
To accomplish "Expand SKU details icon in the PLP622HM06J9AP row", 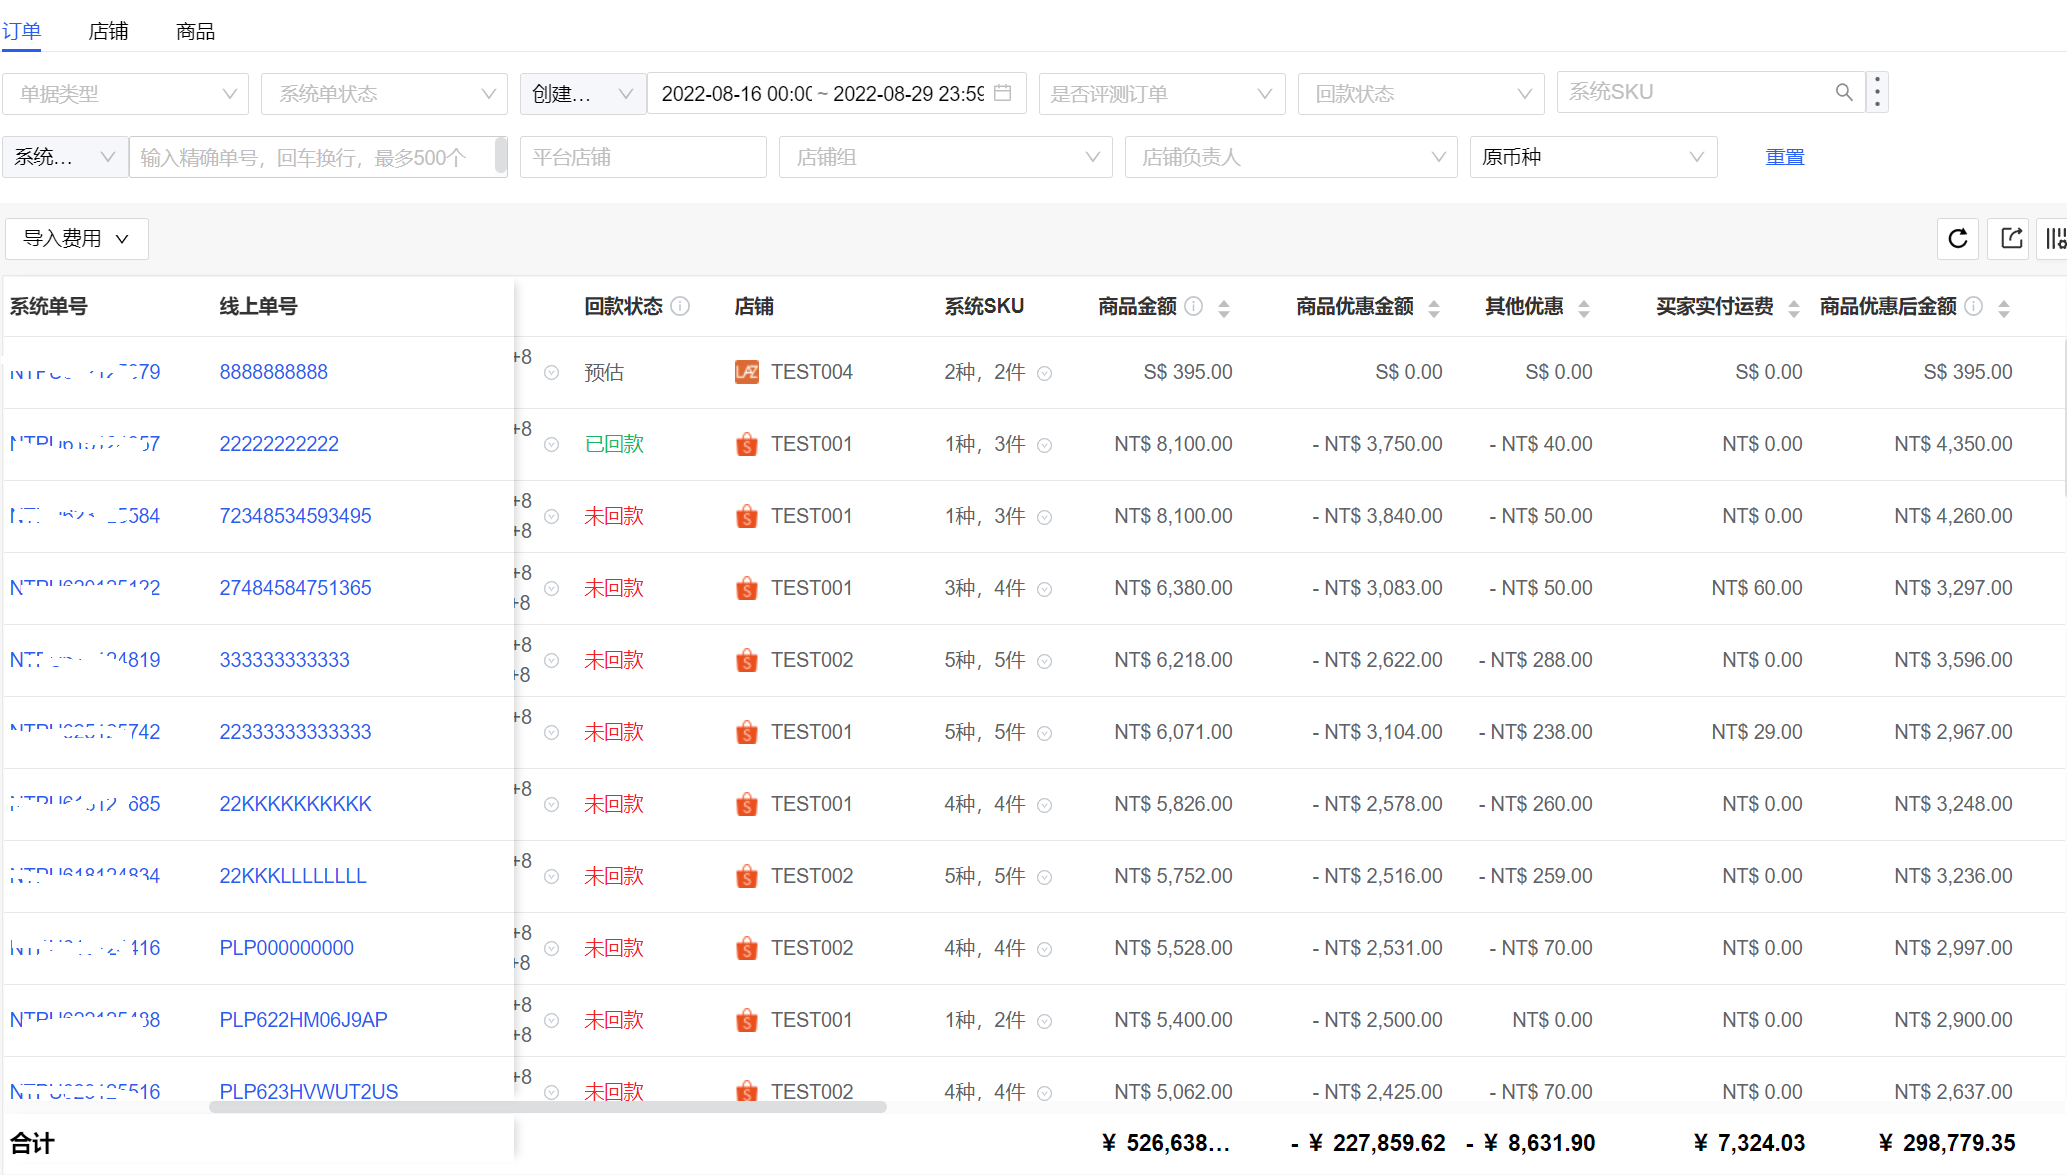I will 1044,1021.
